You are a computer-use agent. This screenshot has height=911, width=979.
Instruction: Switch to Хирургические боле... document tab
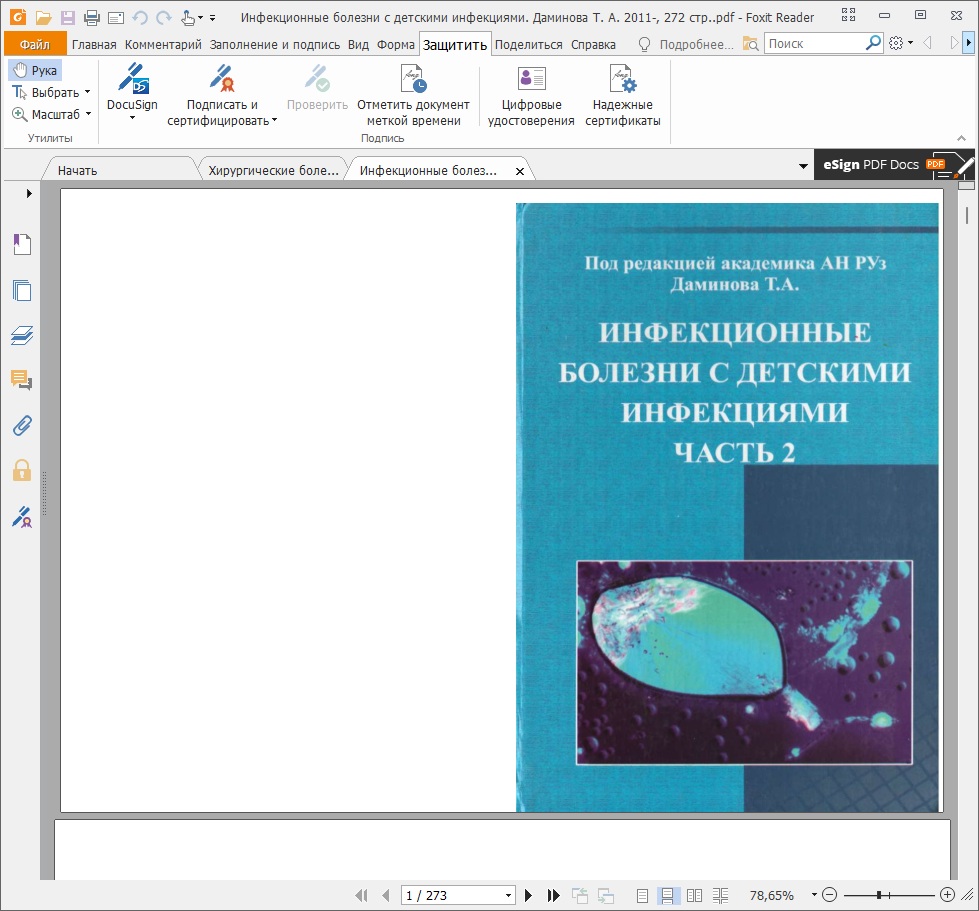[273, 170]
